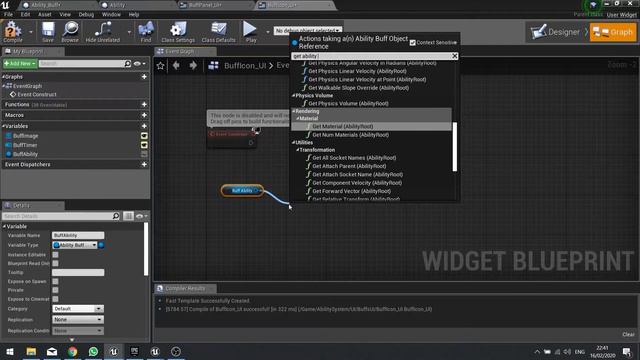The image size is (640, 360).
Task: Add a new variable with plus icon
Action: coord(144,126)
